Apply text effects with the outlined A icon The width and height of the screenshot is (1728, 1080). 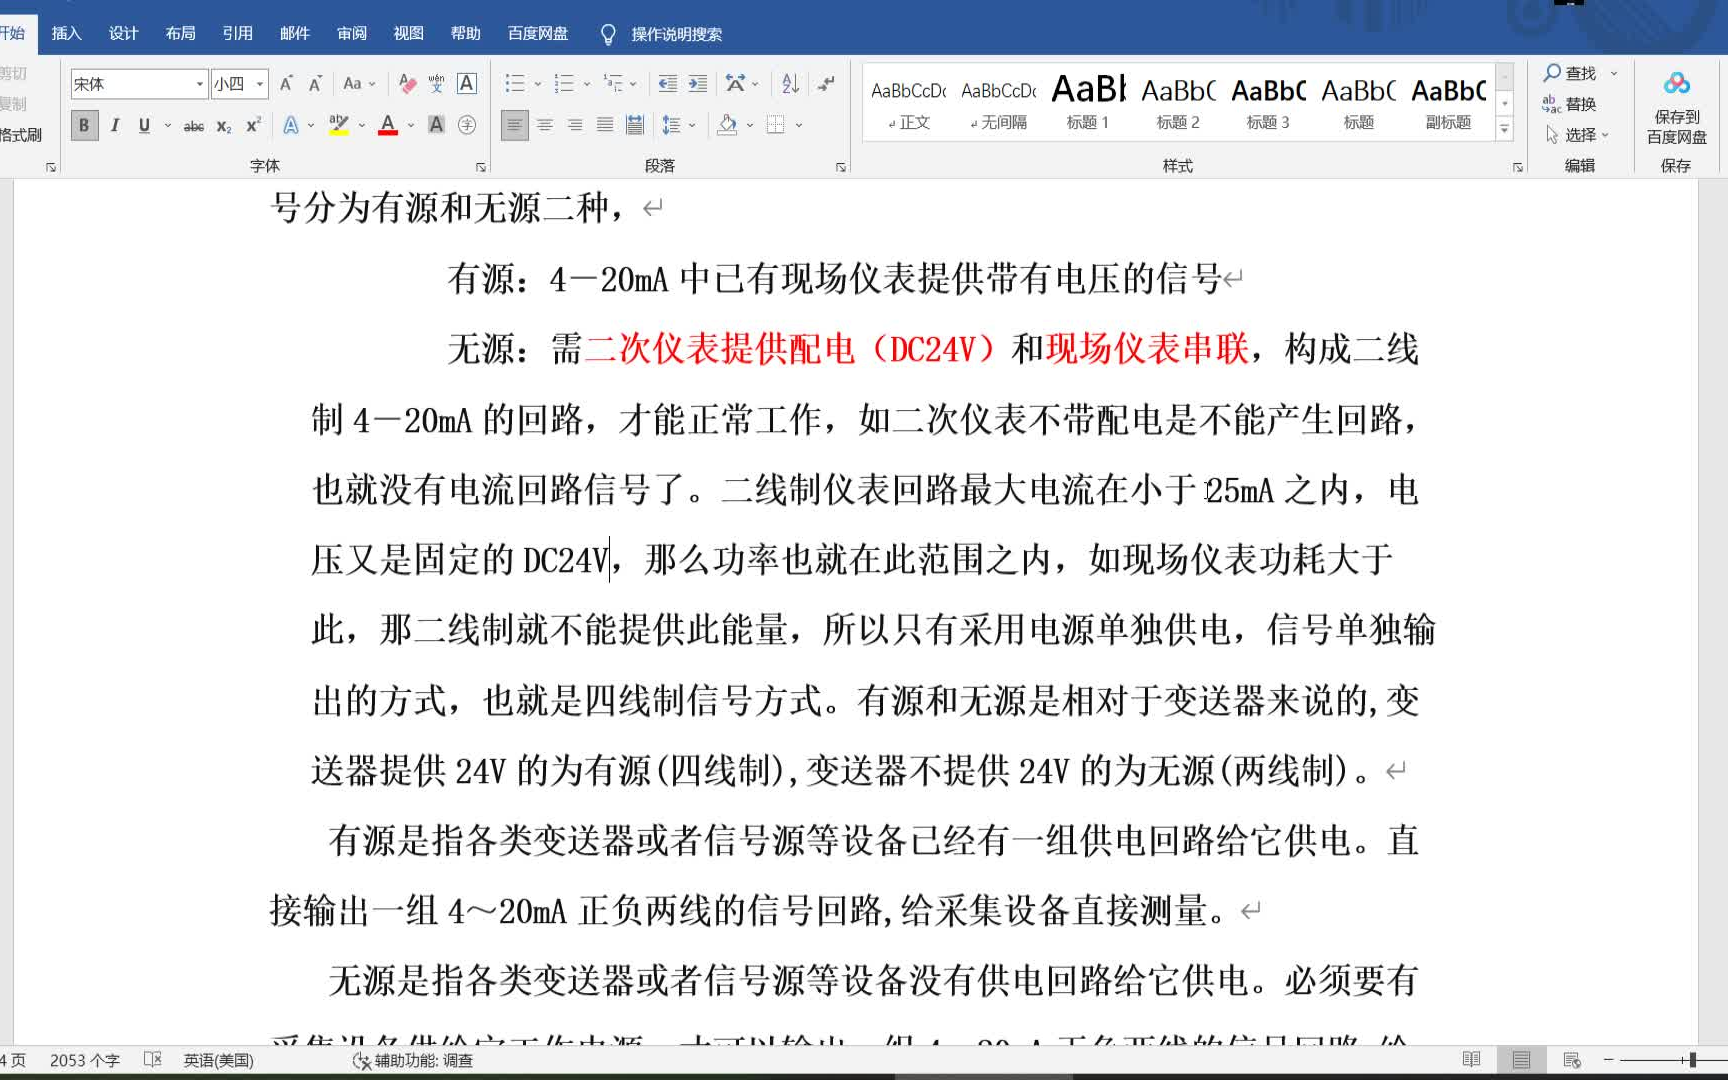click(290, 126)
